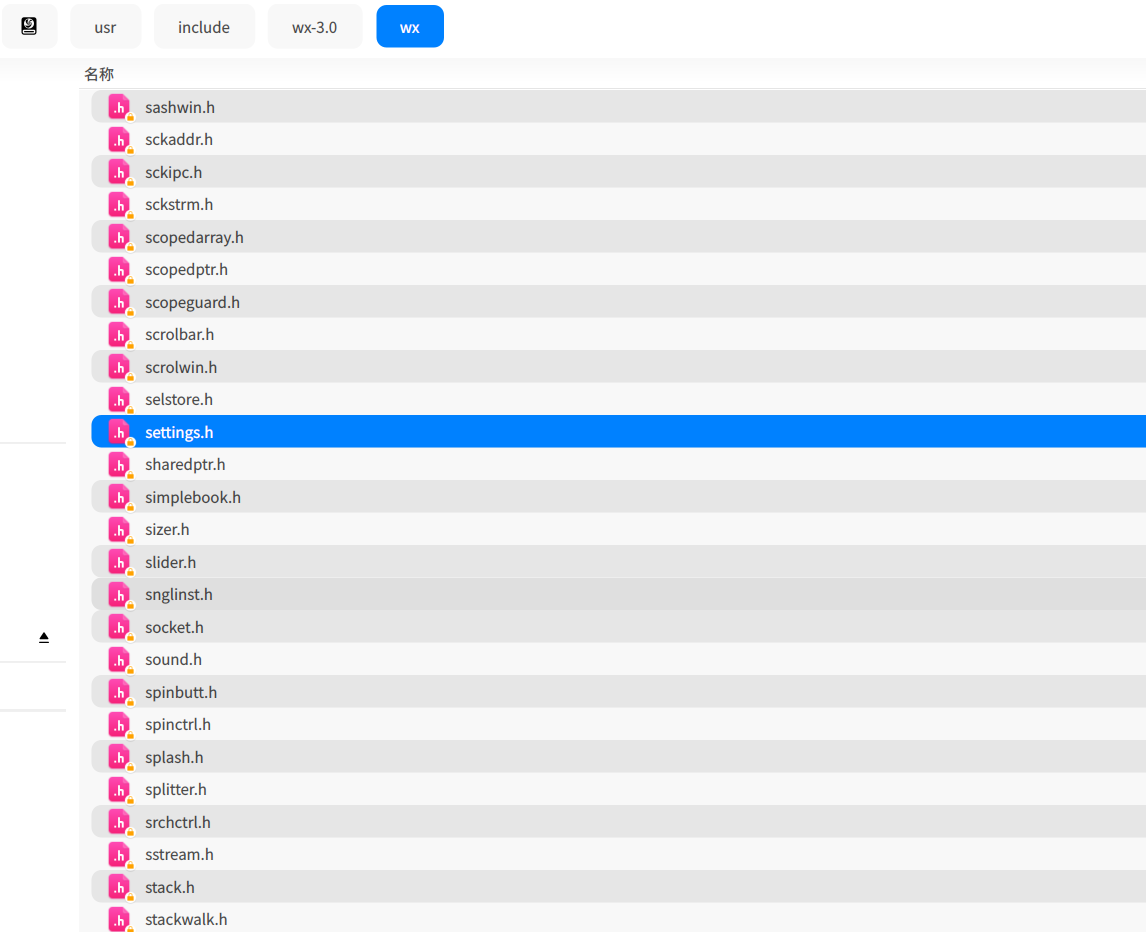Select the socket.h file name
The width and height of the screenshot is (1146, 932).
click(175, 628)
